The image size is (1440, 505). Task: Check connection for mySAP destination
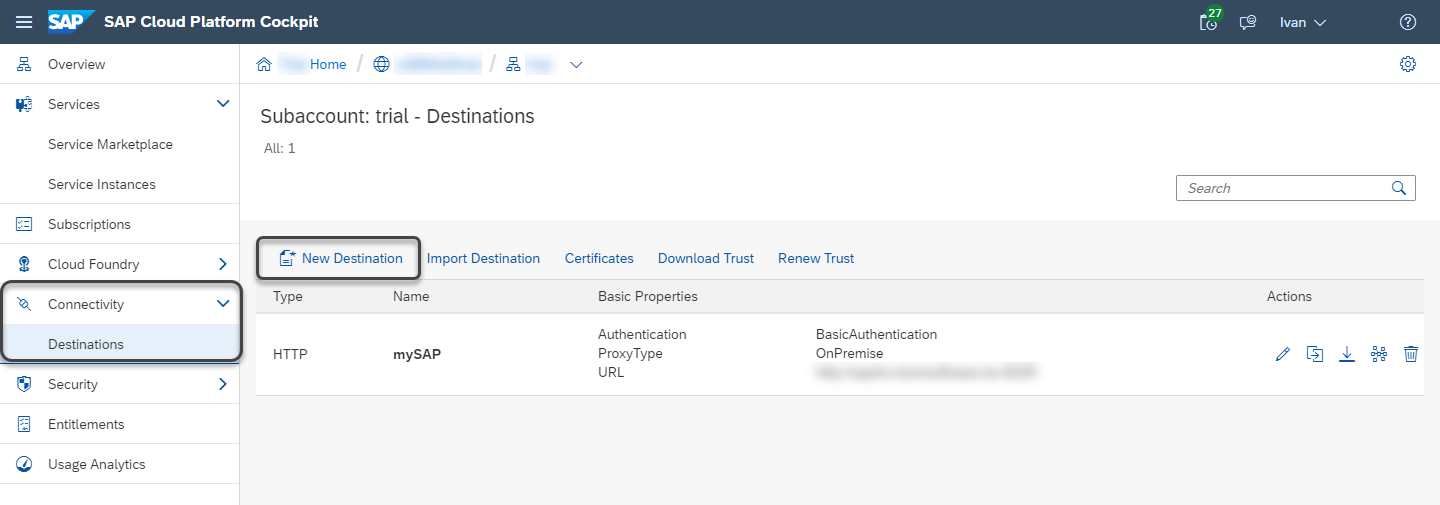tap(1379, 354)
